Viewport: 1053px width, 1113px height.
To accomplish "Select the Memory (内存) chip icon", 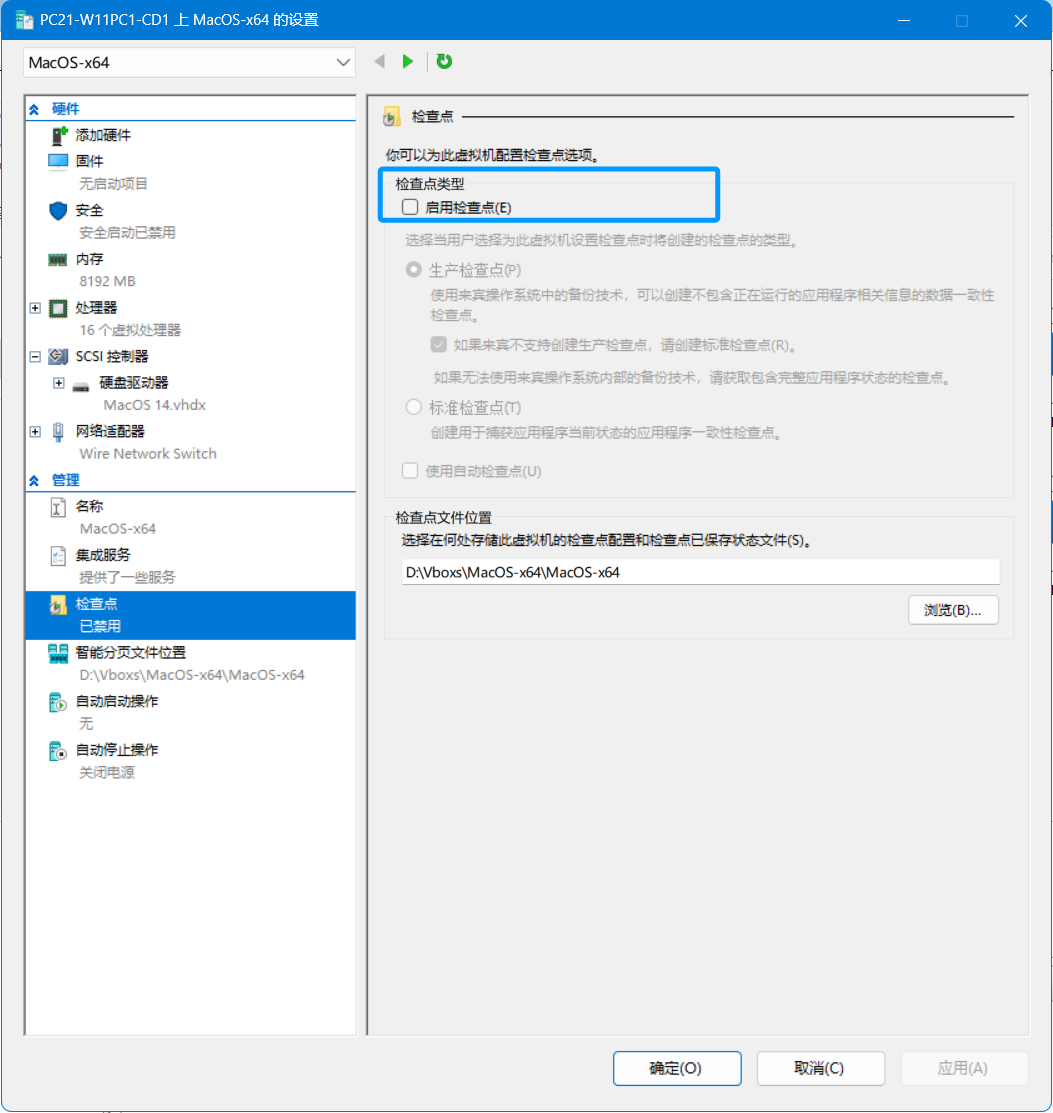I will [58, 259].
